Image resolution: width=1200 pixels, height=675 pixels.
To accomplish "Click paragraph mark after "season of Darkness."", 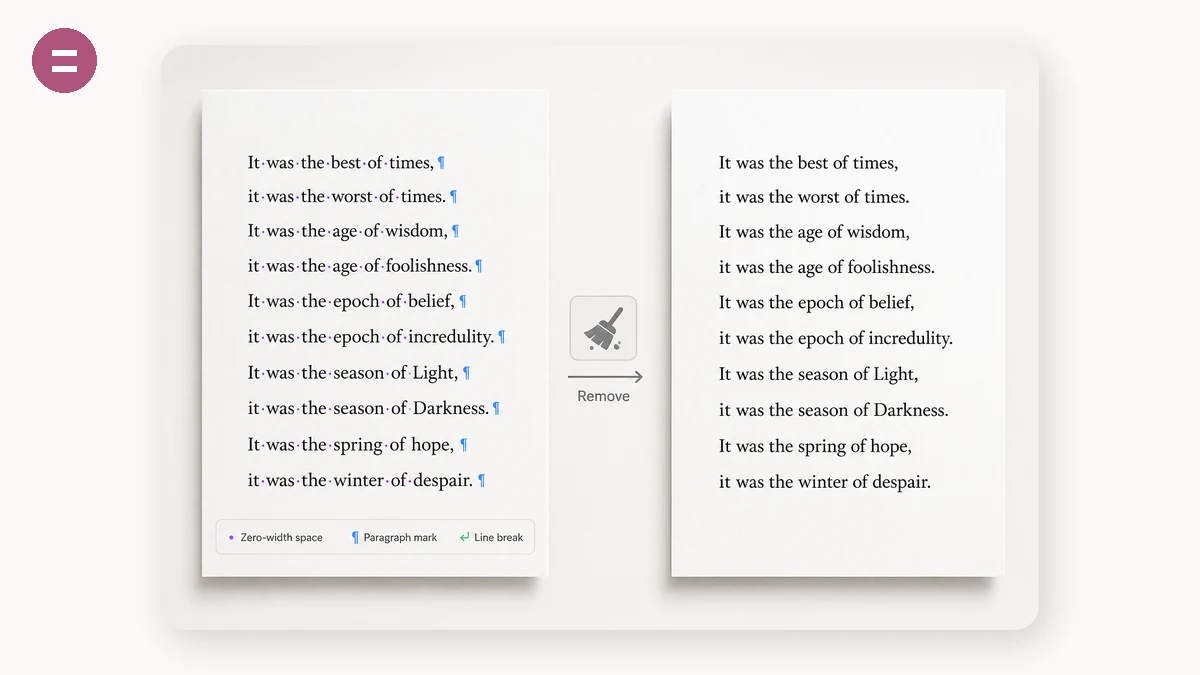I will point(496,408).
